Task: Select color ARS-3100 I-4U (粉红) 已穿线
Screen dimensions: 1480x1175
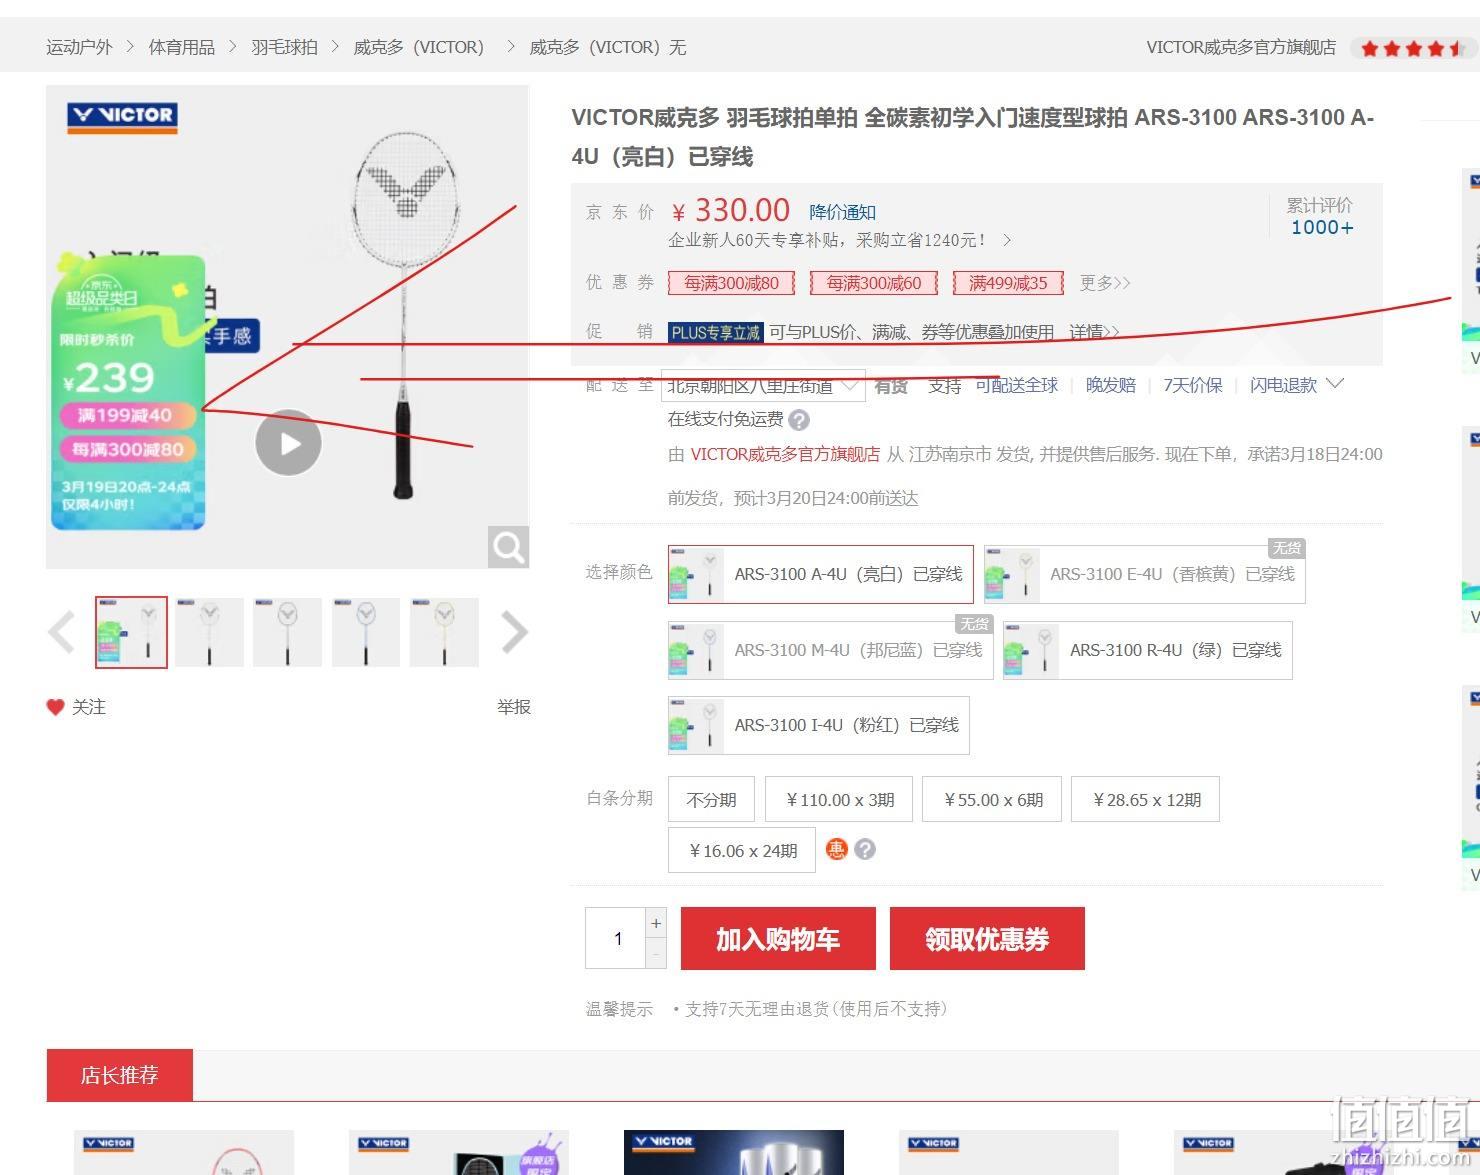Action: click(819, 725)
